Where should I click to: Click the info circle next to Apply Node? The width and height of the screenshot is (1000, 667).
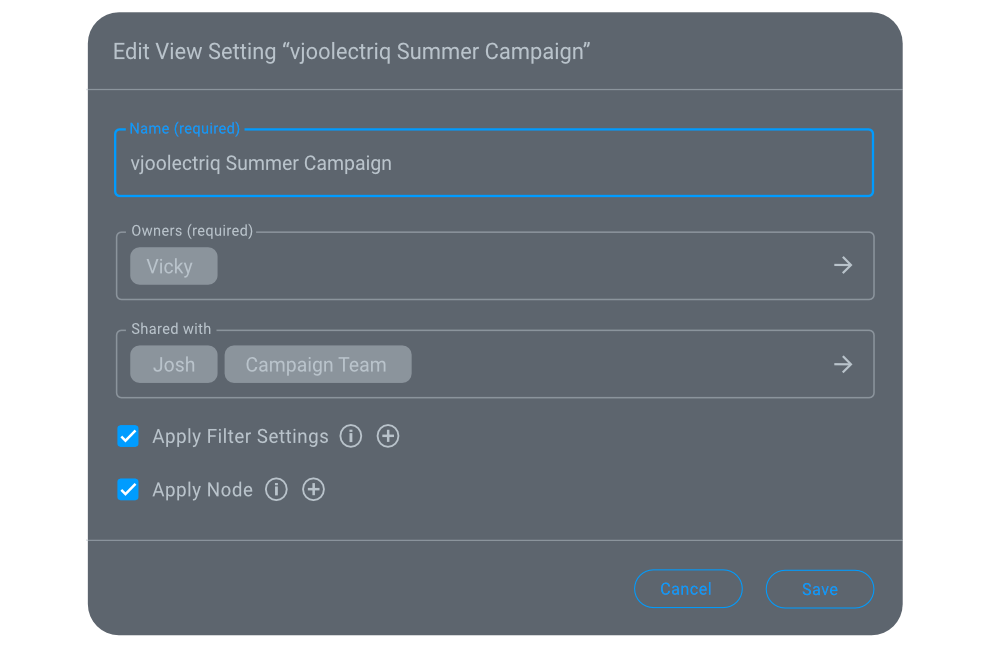276,489
